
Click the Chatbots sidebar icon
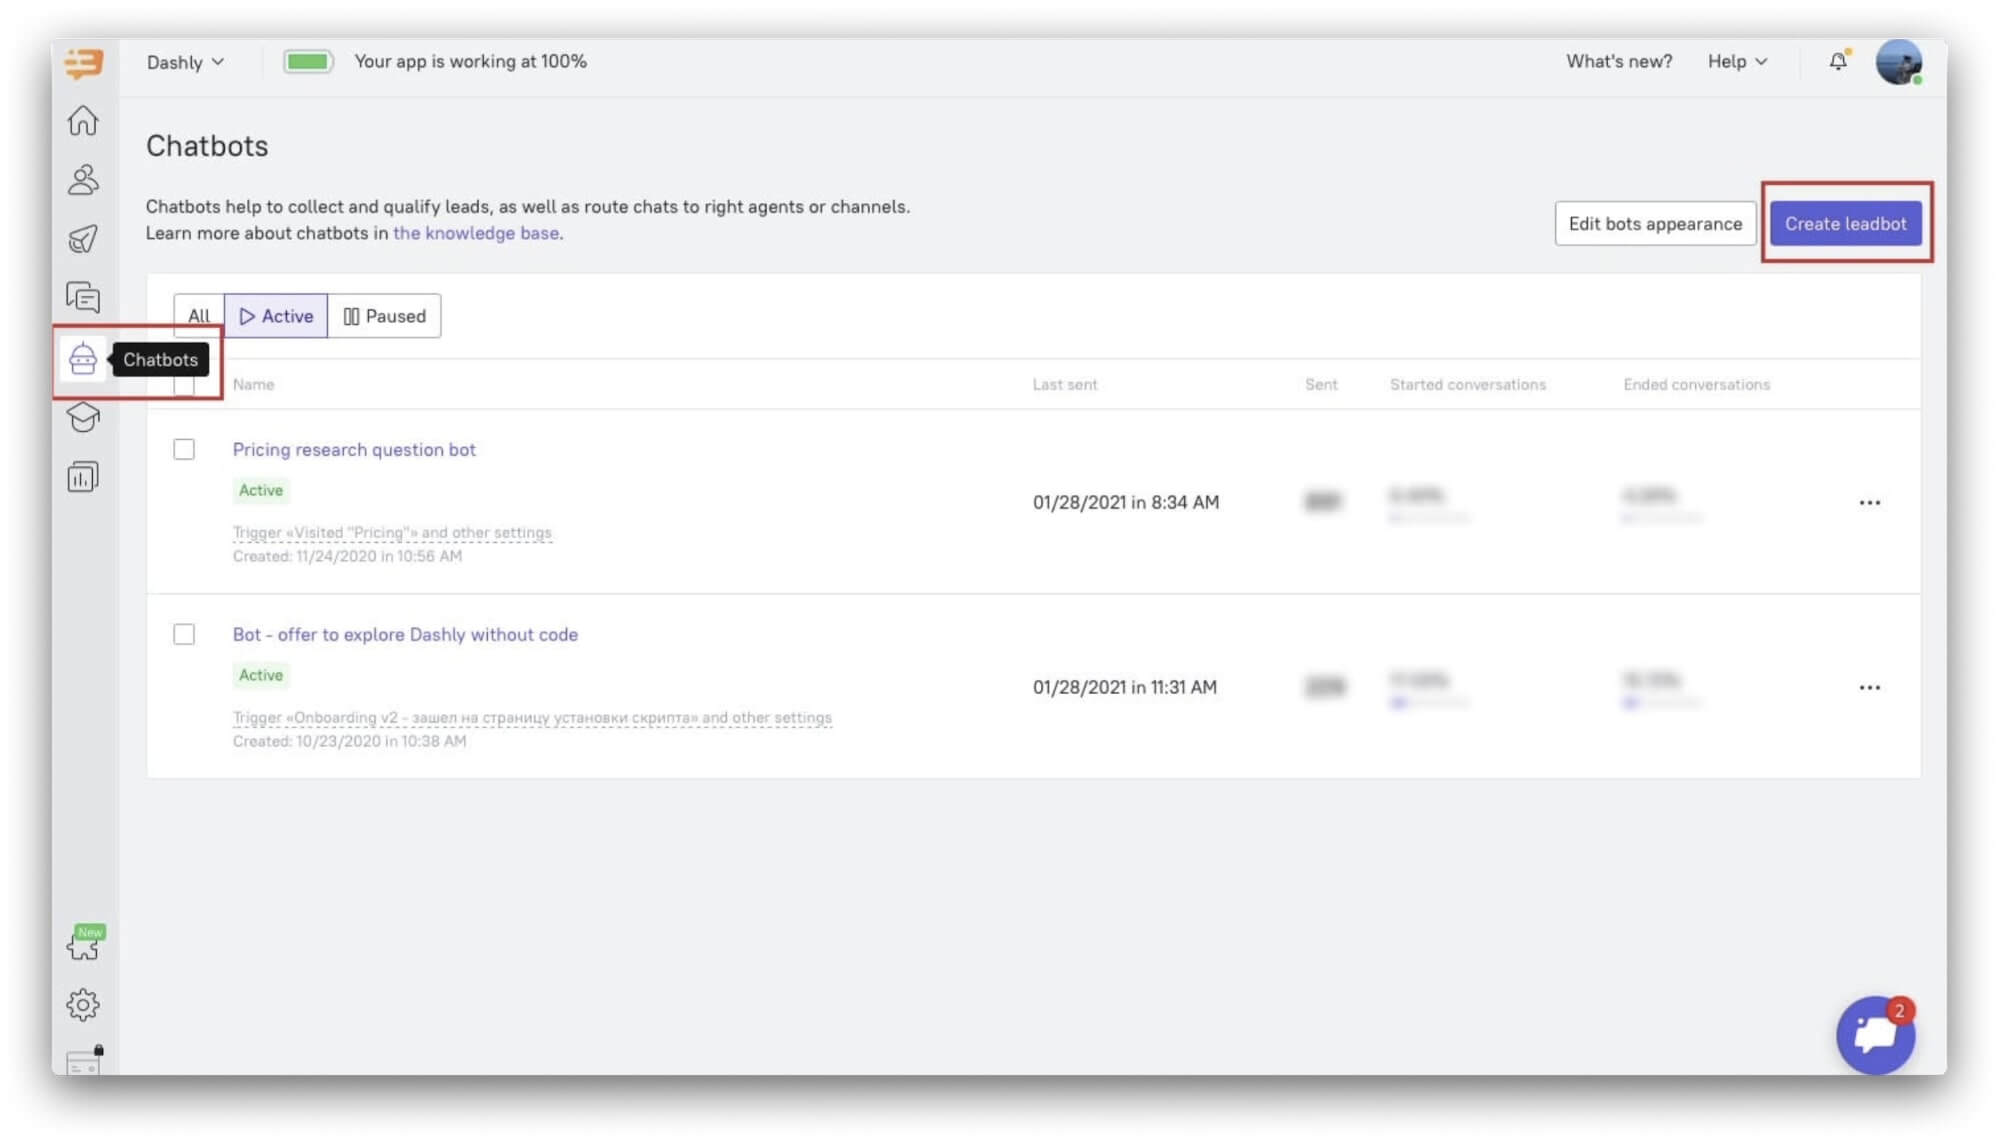82,358
